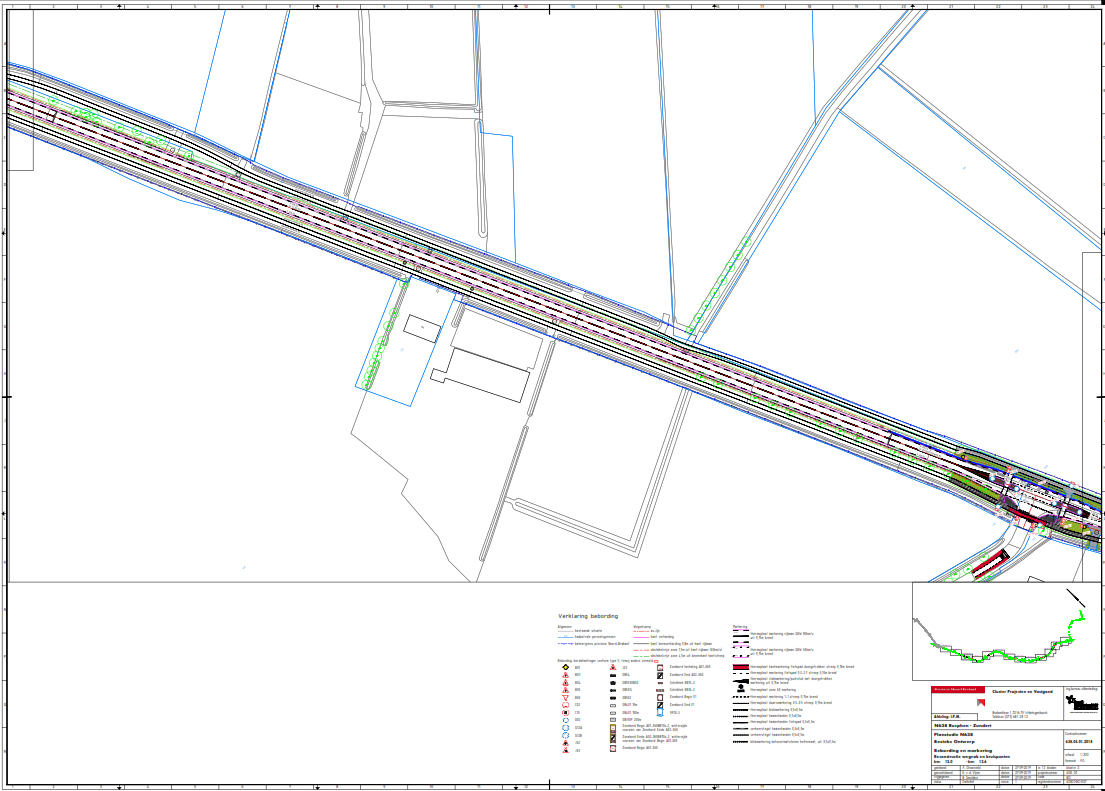
Task: Click the yellow diamond B01 priority sign symbol
Action: (x=566, y=667)
